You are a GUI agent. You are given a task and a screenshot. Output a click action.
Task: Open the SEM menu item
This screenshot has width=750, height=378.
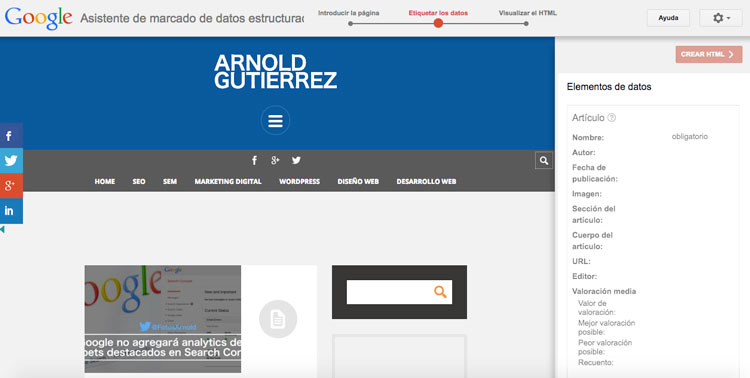pos(170,181)
